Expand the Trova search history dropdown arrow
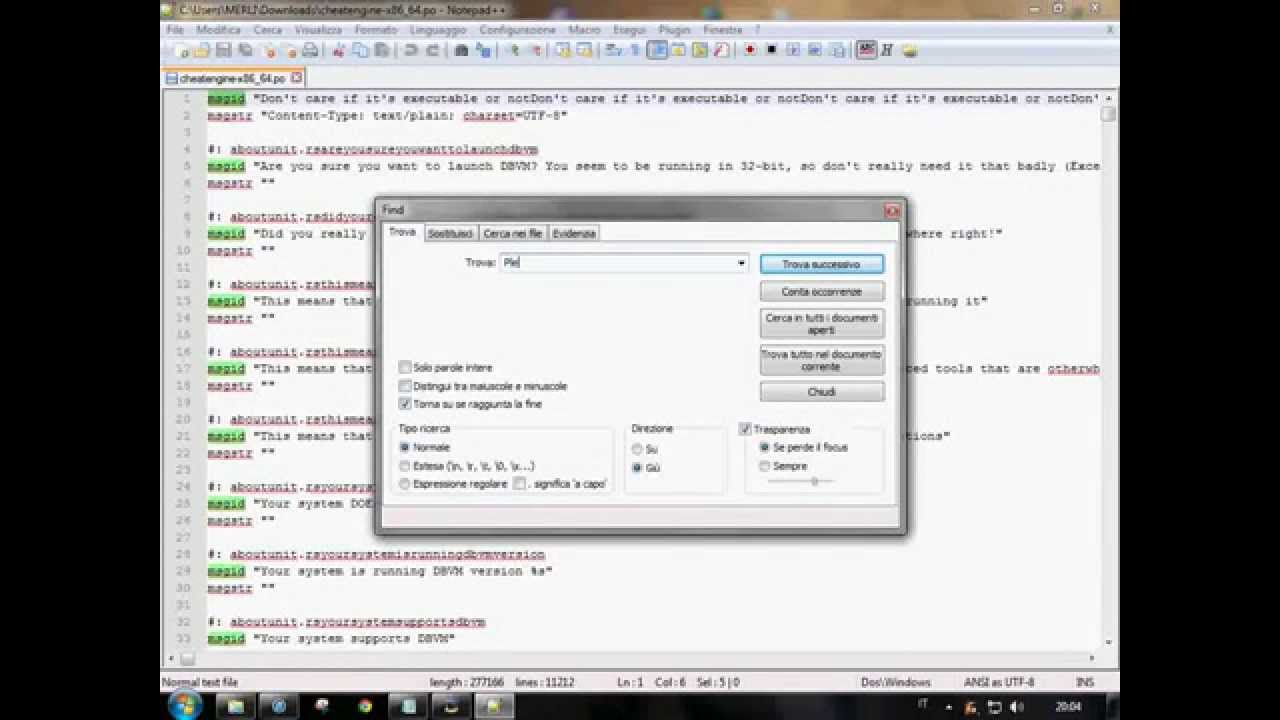 pos(741,263)
